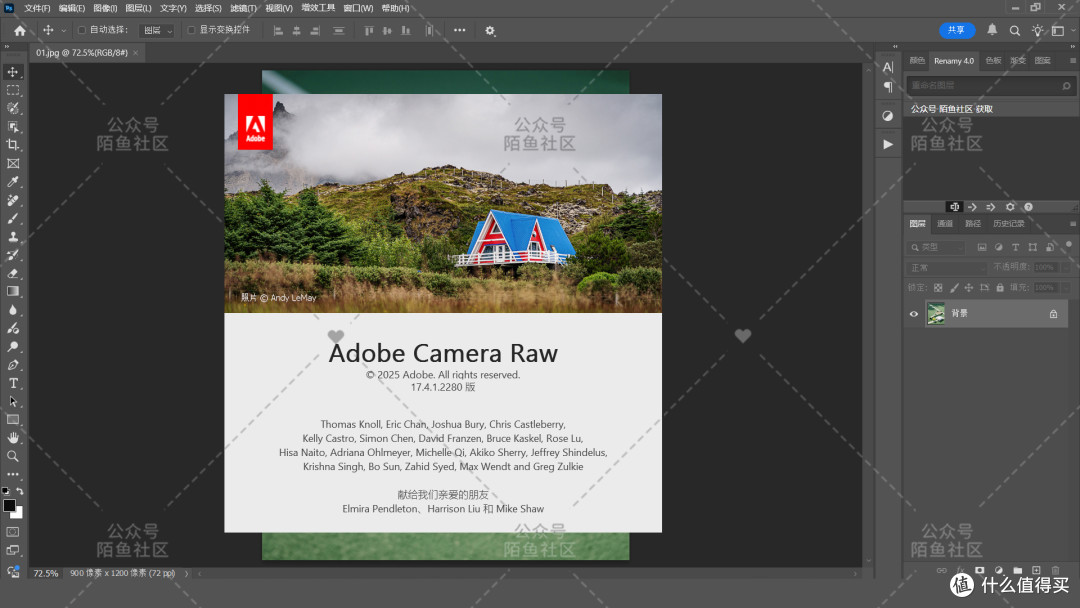
Task: Toggle the type layer filter icon
Action: click(x=1015, y=247)
